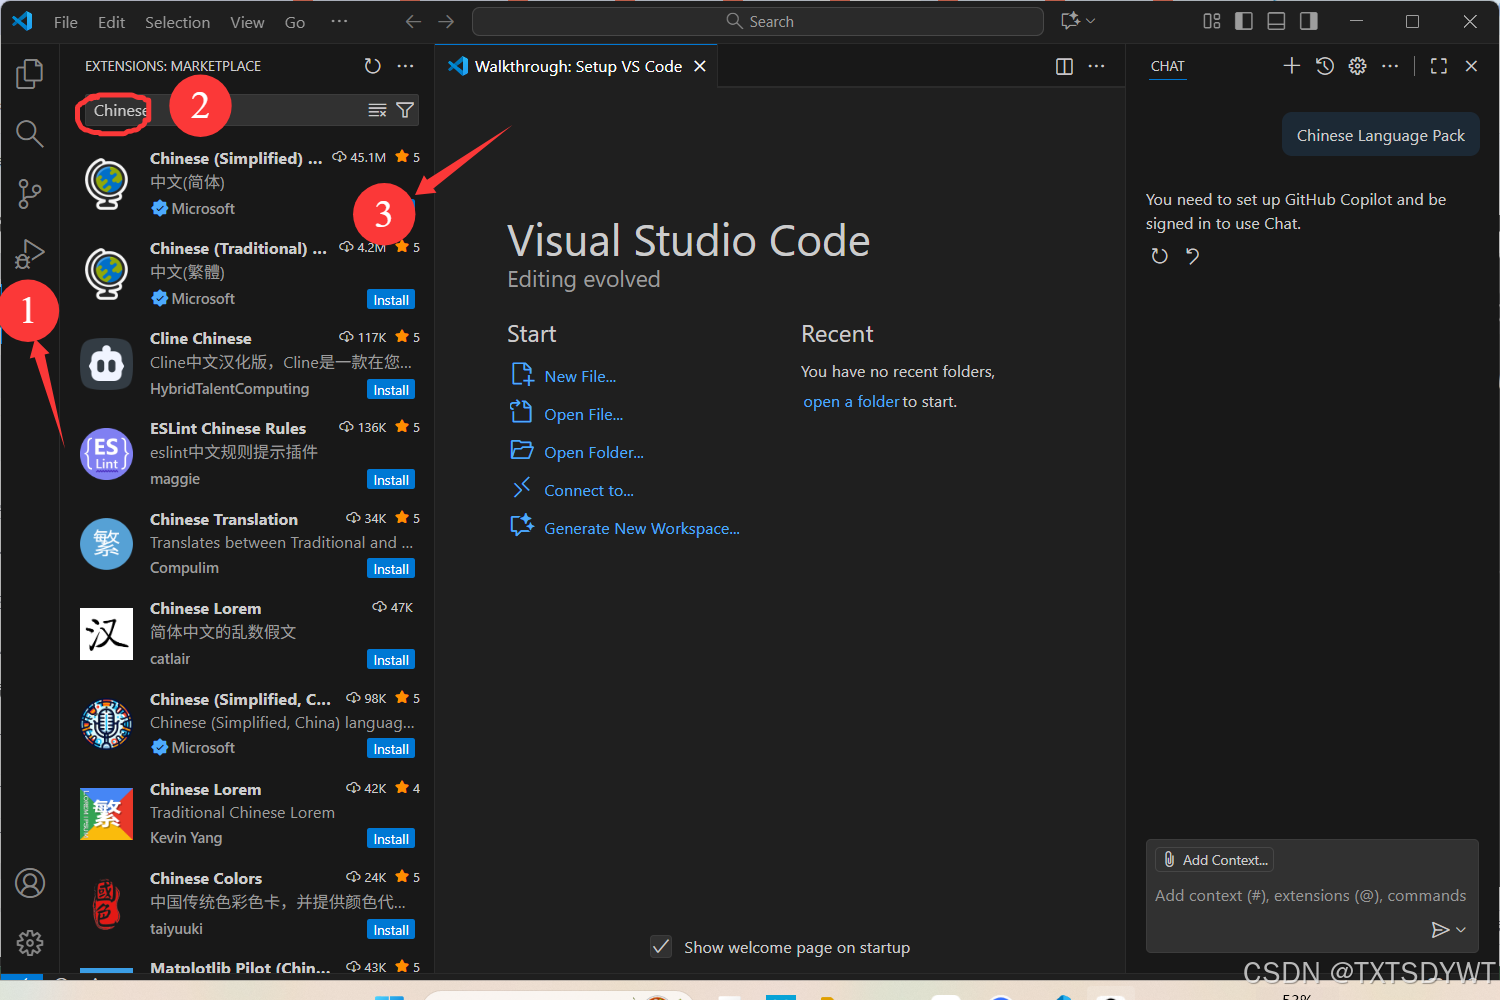
Task: Refresh the extensions marketplace list
Action: coord(373,66)
